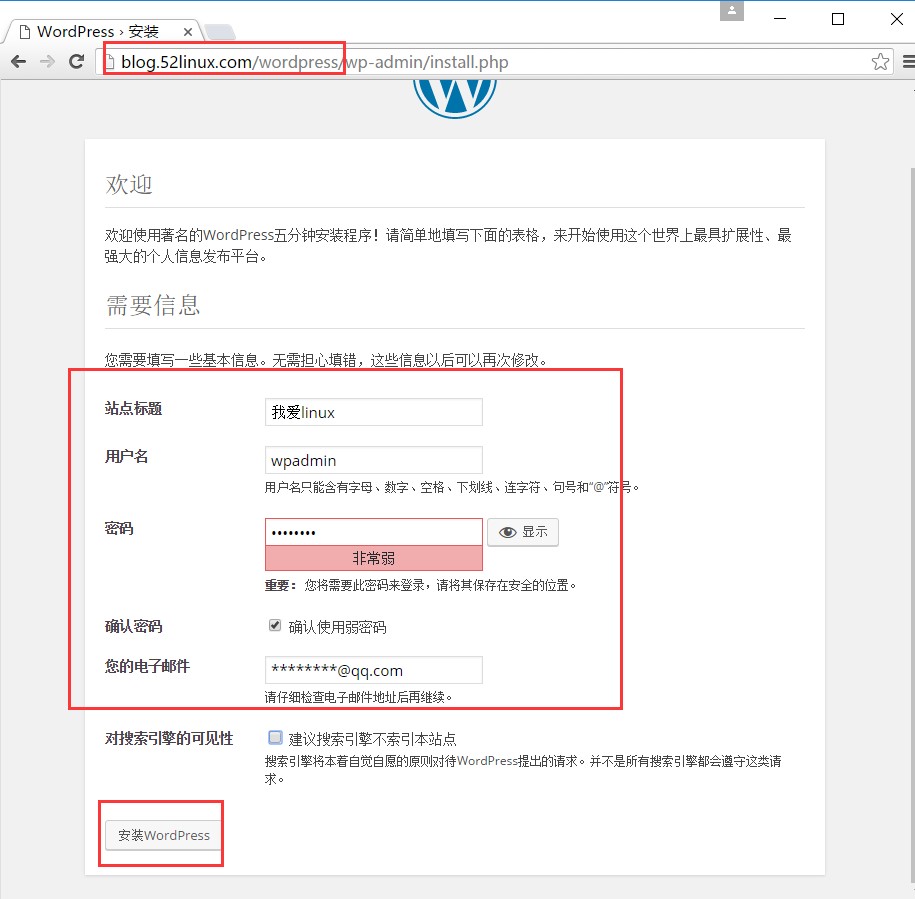The image size is (915, 899).
Task: Click the 您的电子邮件 email field
Action: 373,670
